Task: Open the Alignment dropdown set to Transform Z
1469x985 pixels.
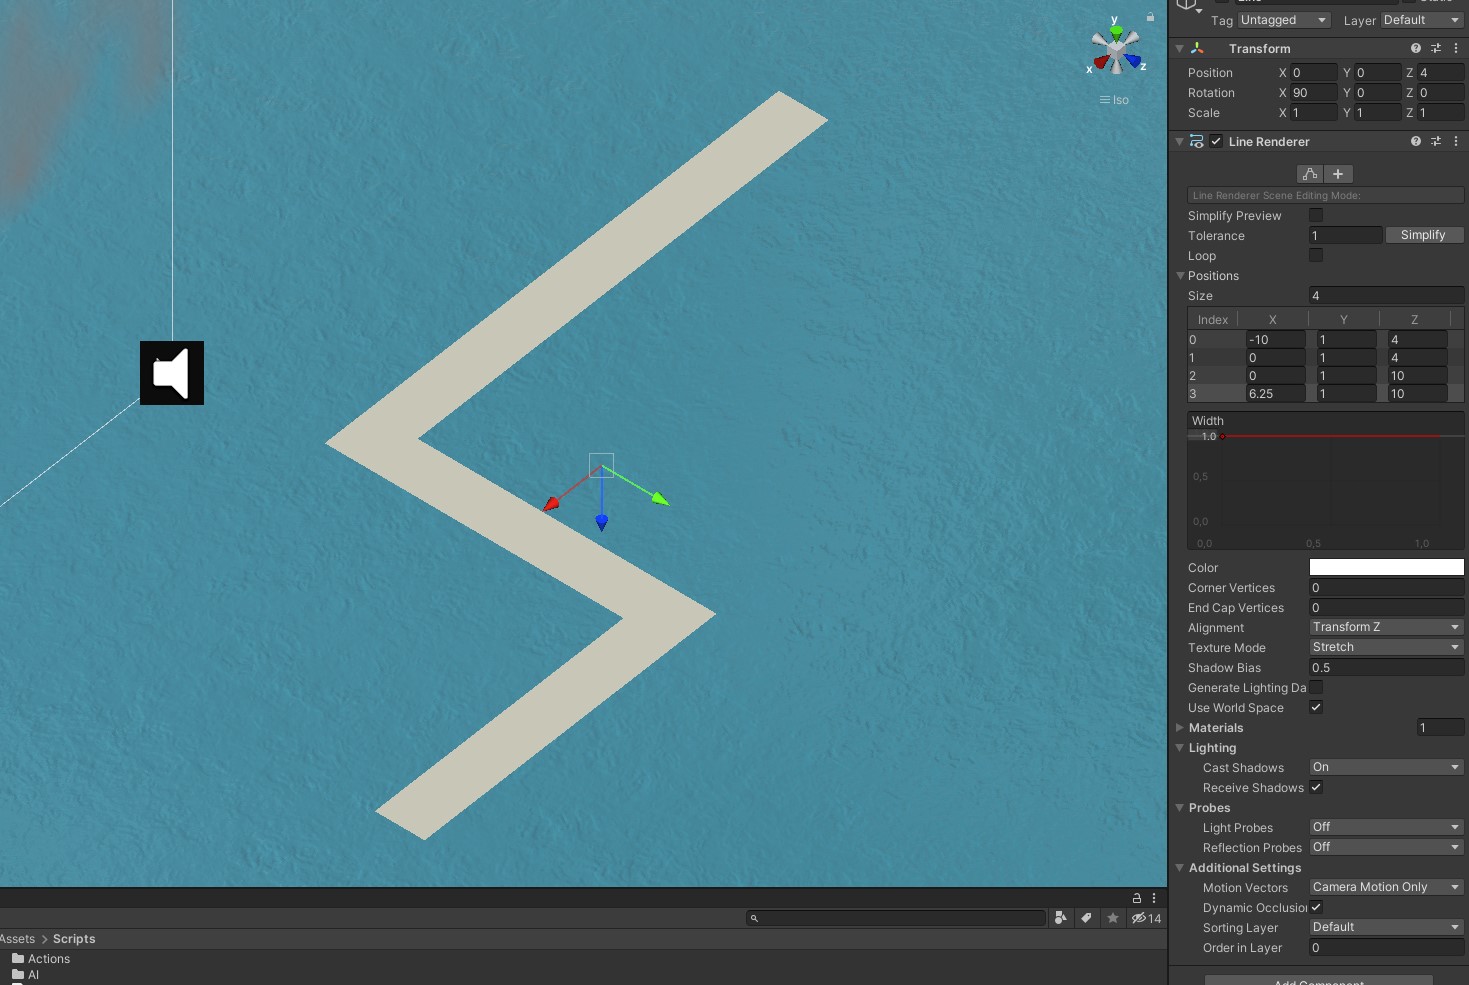Action: [x=1386, y=627]
